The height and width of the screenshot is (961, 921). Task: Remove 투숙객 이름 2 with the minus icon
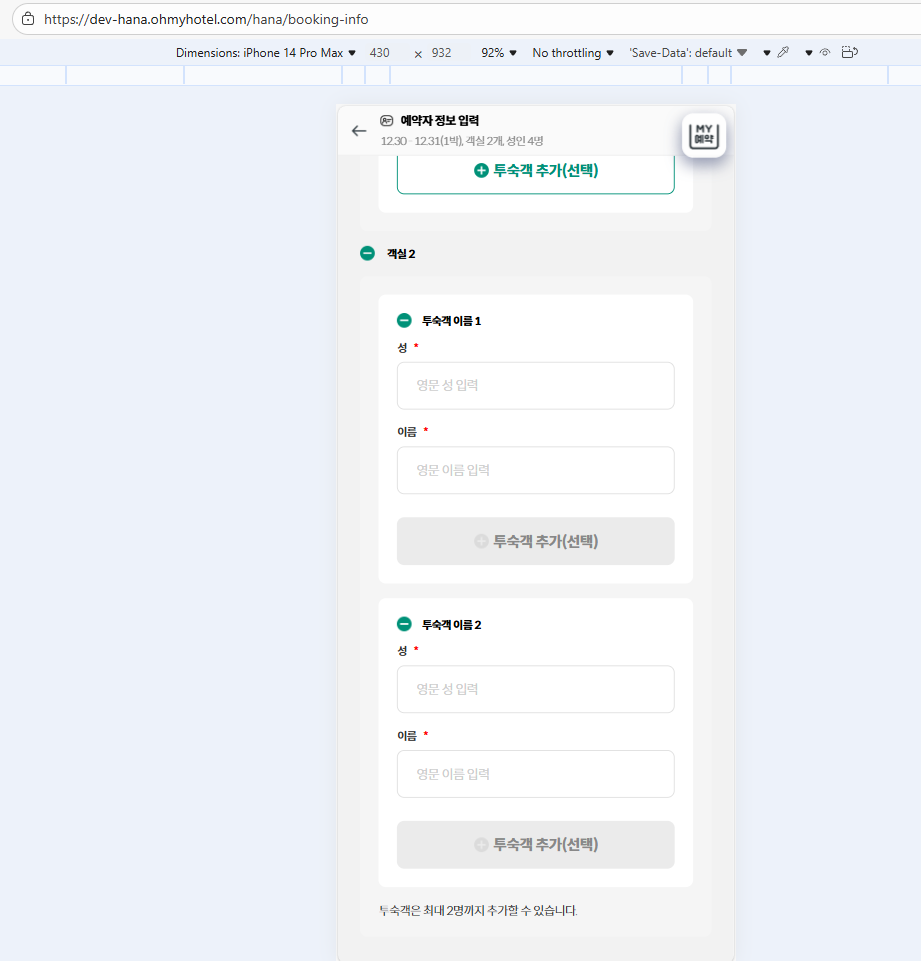coord(404,624)
